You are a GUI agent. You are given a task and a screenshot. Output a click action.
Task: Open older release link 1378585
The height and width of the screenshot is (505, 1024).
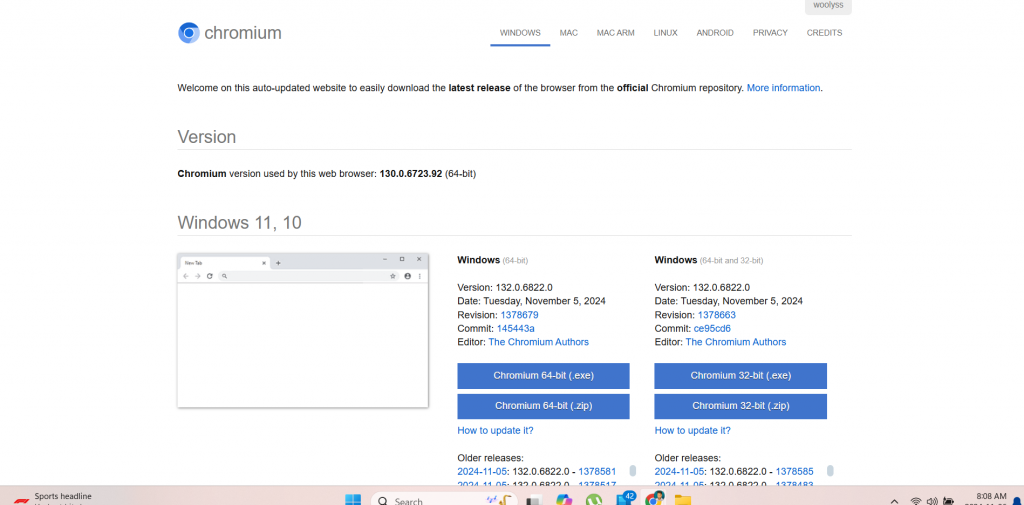[x=794, y=471]
